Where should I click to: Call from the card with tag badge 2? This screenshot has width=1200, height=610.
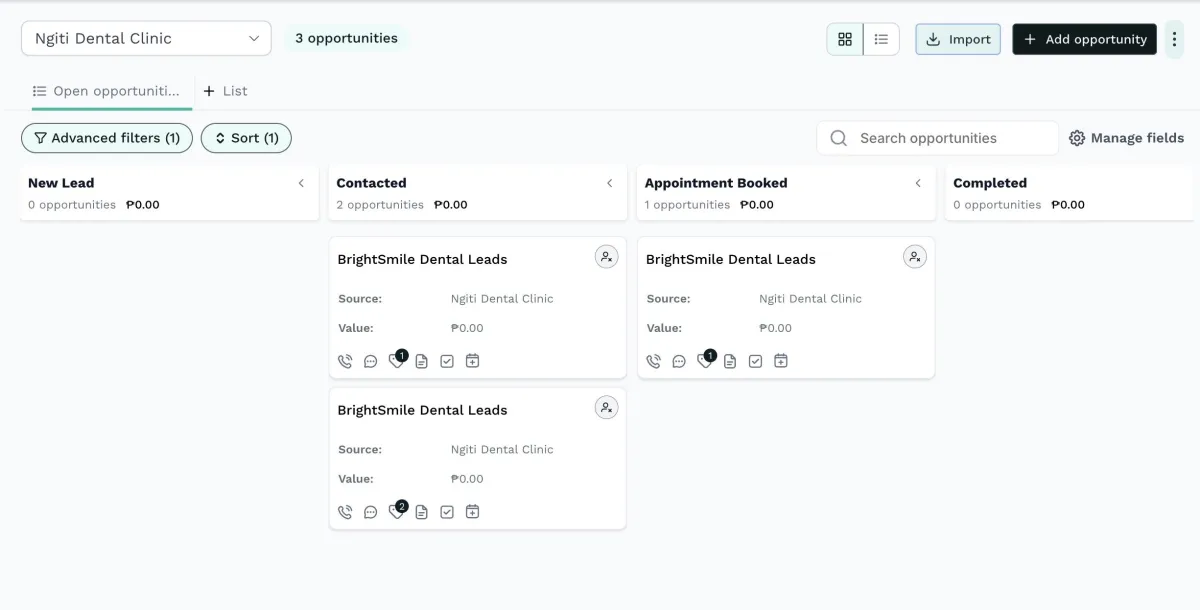[x=345, y=512]
